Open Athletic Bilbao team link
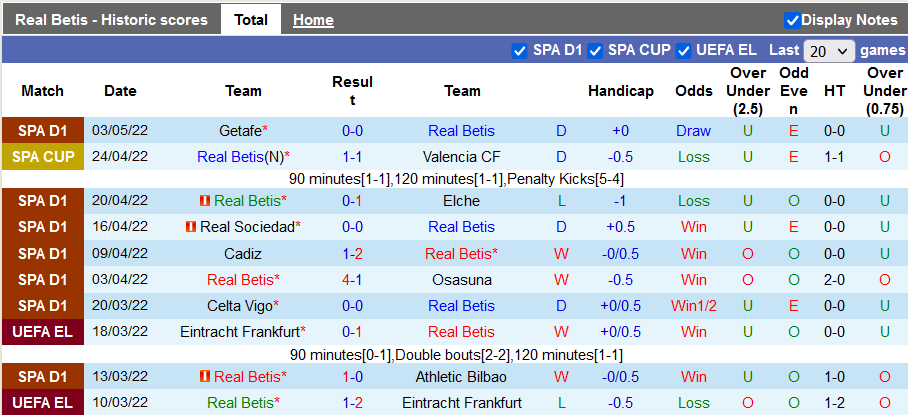 (462, 377)
